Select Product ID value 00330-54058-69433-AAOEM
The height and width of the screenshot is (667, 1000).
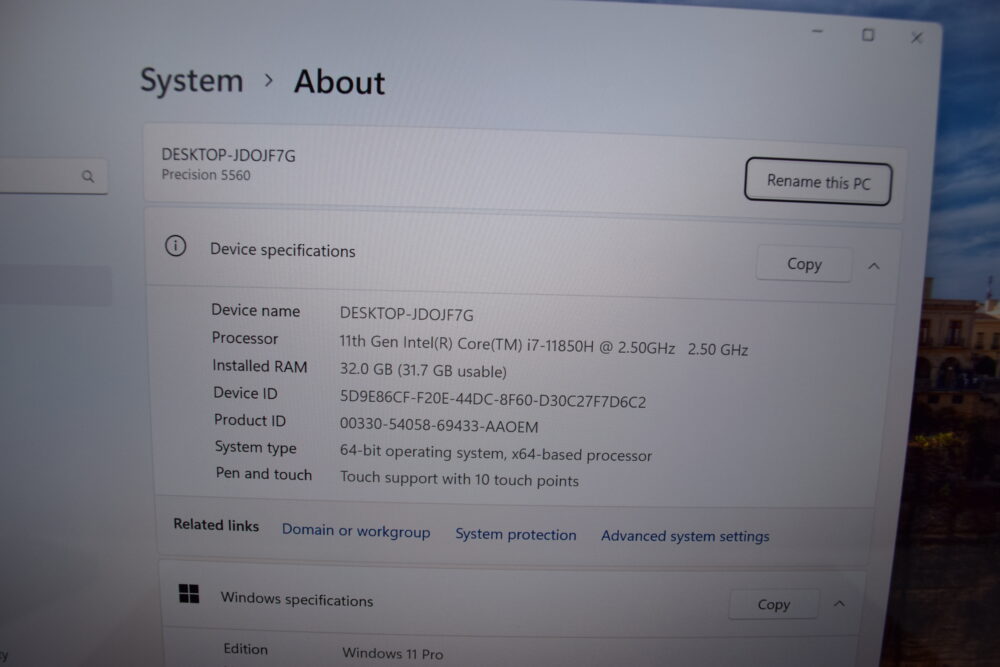(439, 425)
